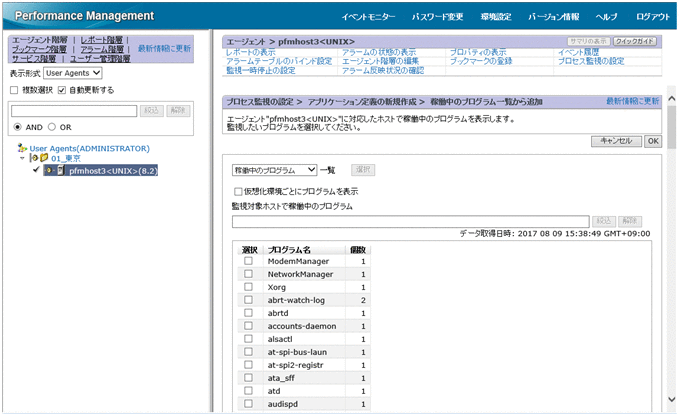This screenshot has height=417, width=680.
Task: Tick the Xorg program checkbox
Action: click(248, 287)
